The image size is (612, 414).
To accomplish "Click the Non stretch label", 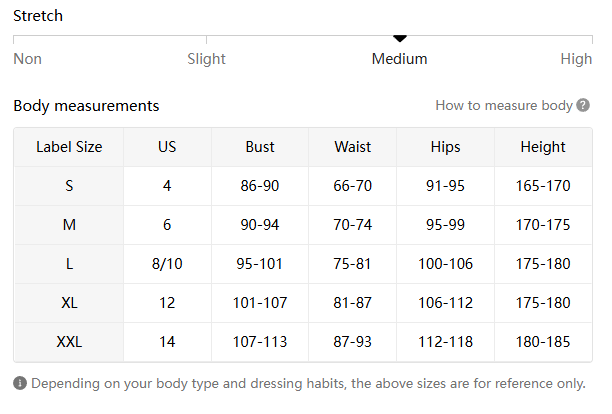I will pos(28,59).
